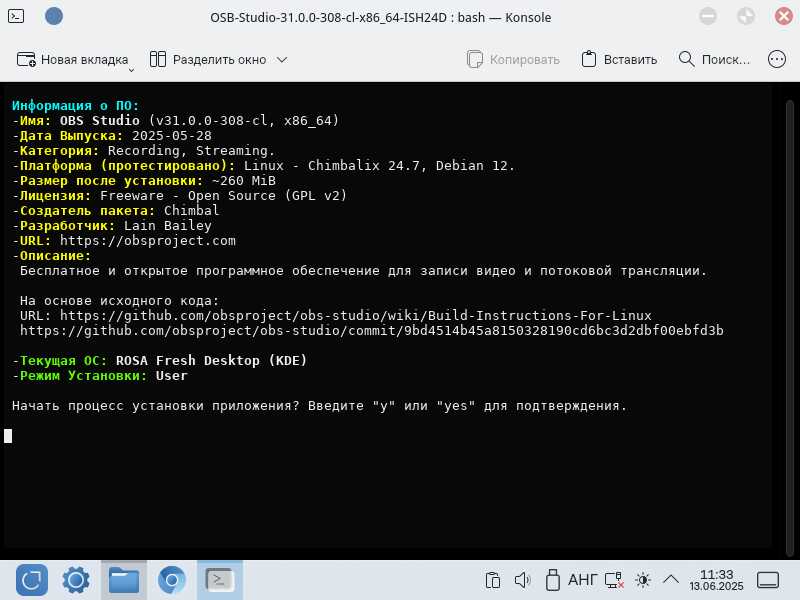Expand the New Tab dropdown arrow
Viewport: 800px width, 600px height.
point(131,70)
